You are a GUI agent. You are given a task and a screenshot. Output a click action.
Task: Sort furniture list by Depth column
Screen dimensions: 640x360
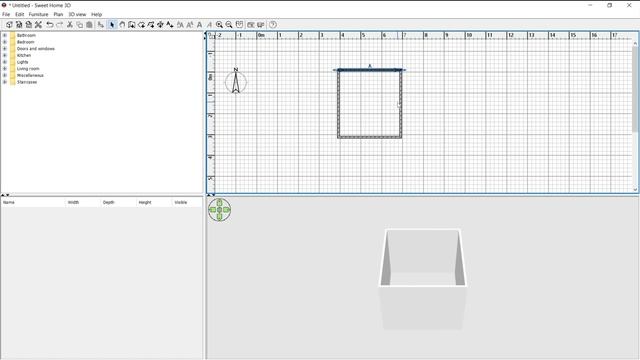click(119, 202)
